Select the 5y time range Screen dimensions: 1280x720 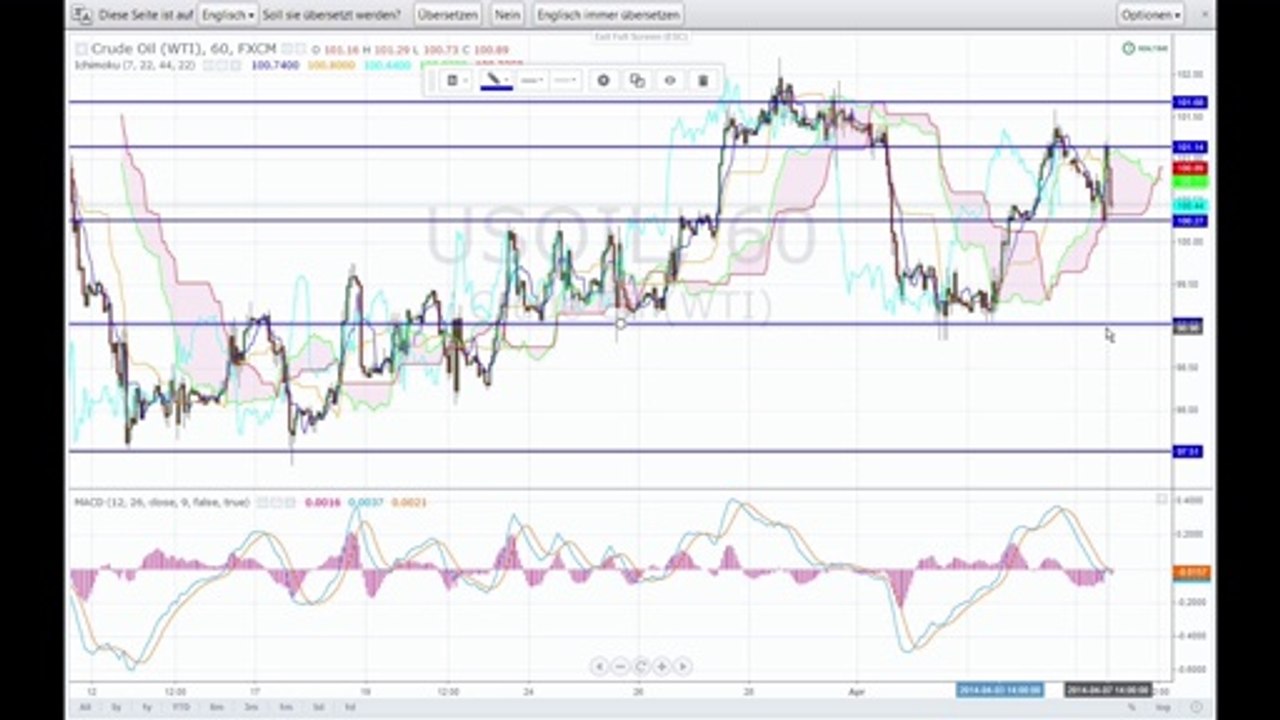(117, 707)
